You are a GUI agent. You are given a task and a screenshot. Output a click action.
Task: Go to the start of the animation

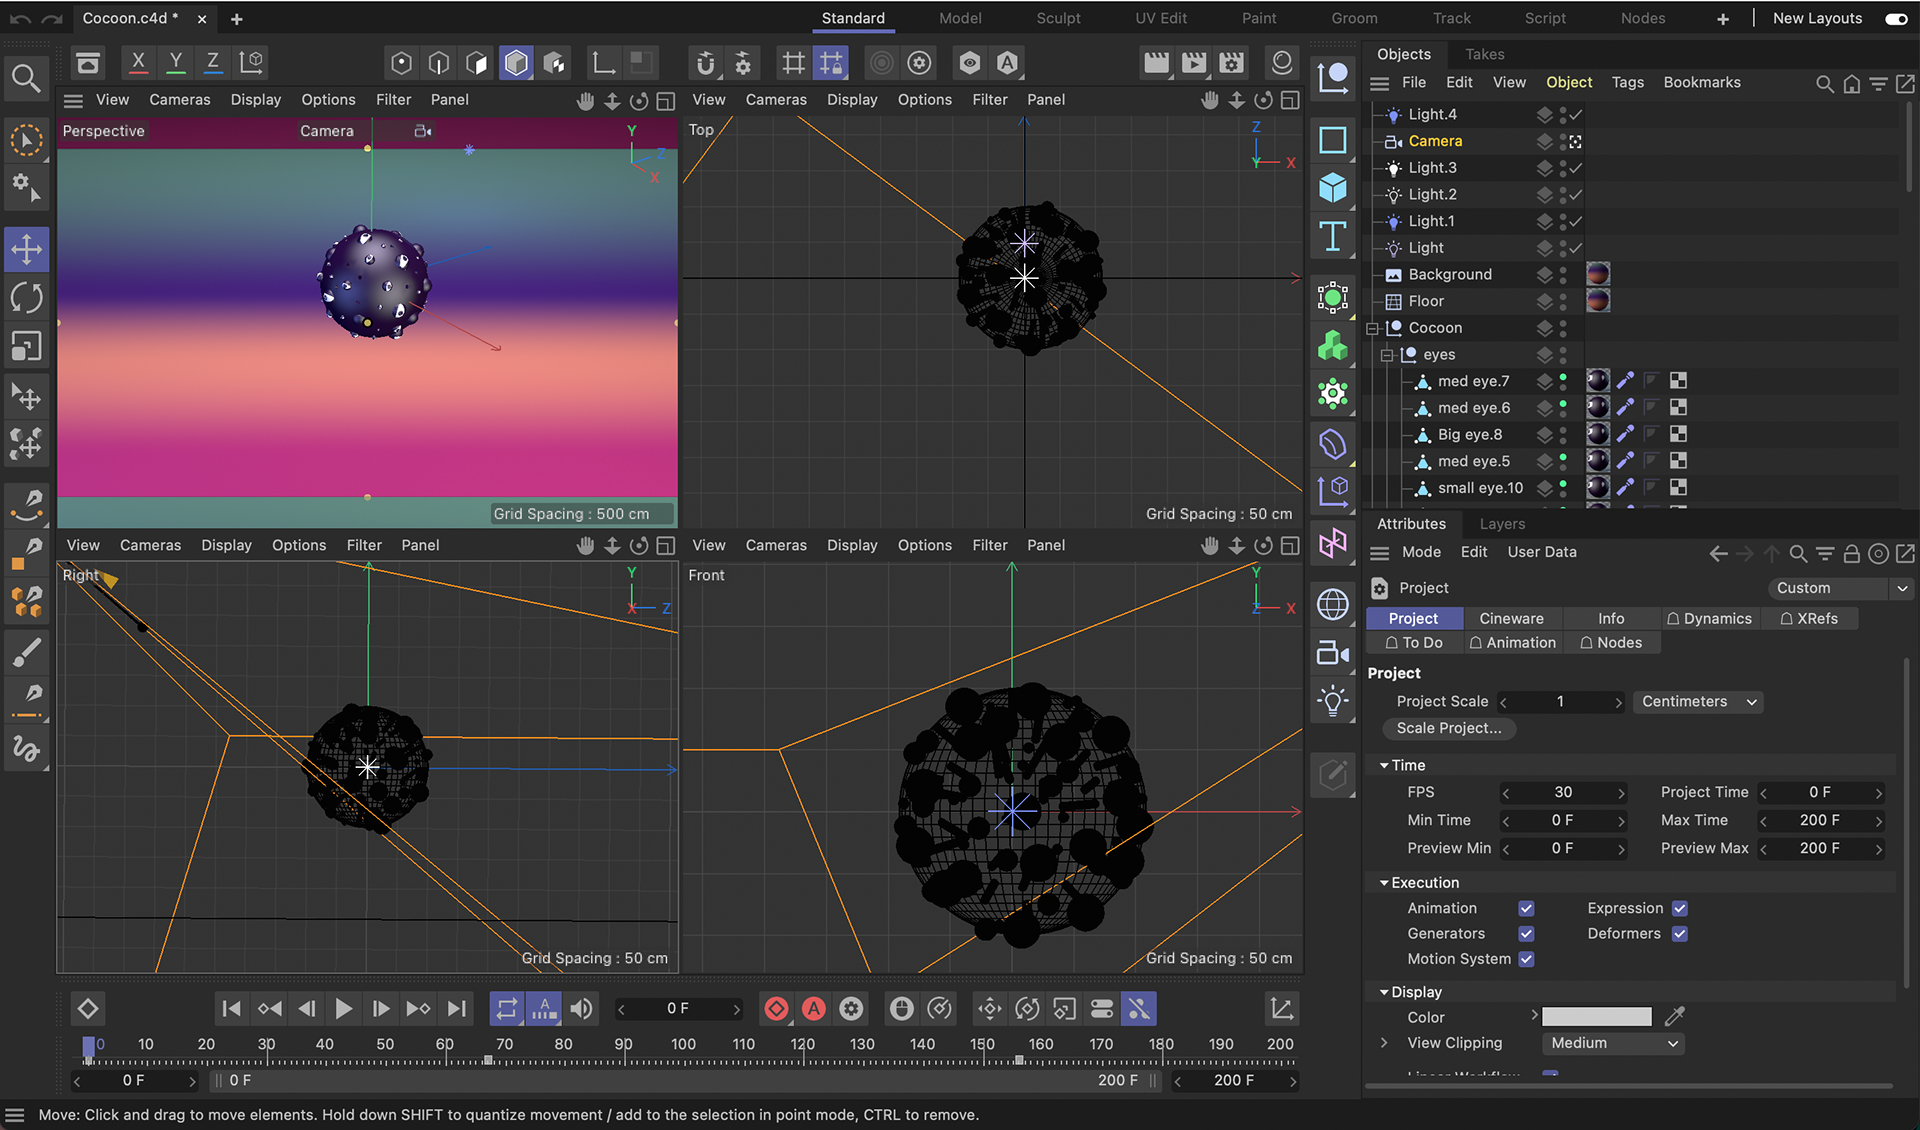tap(231, 1009)
